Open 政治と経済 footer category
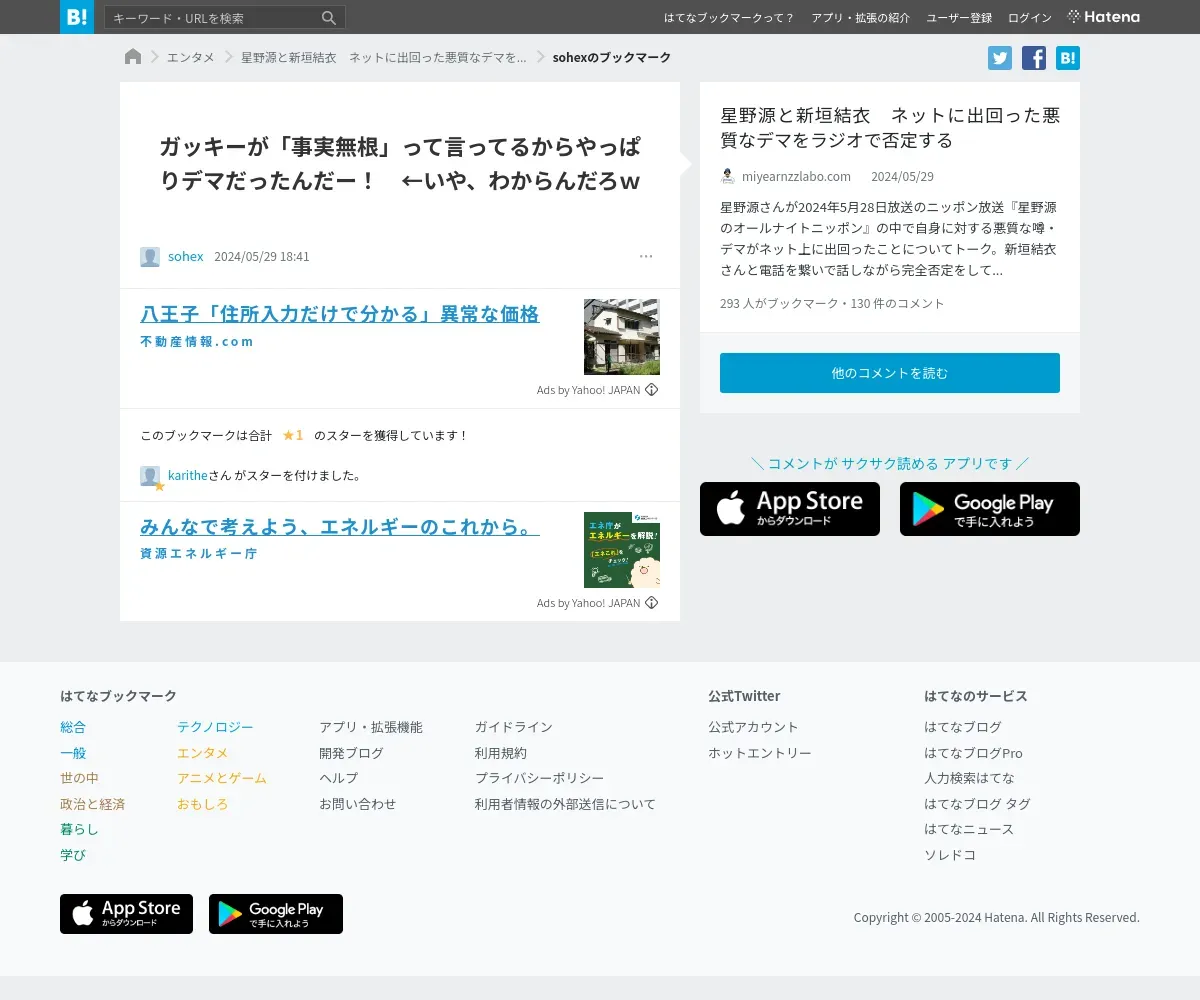 92,804
